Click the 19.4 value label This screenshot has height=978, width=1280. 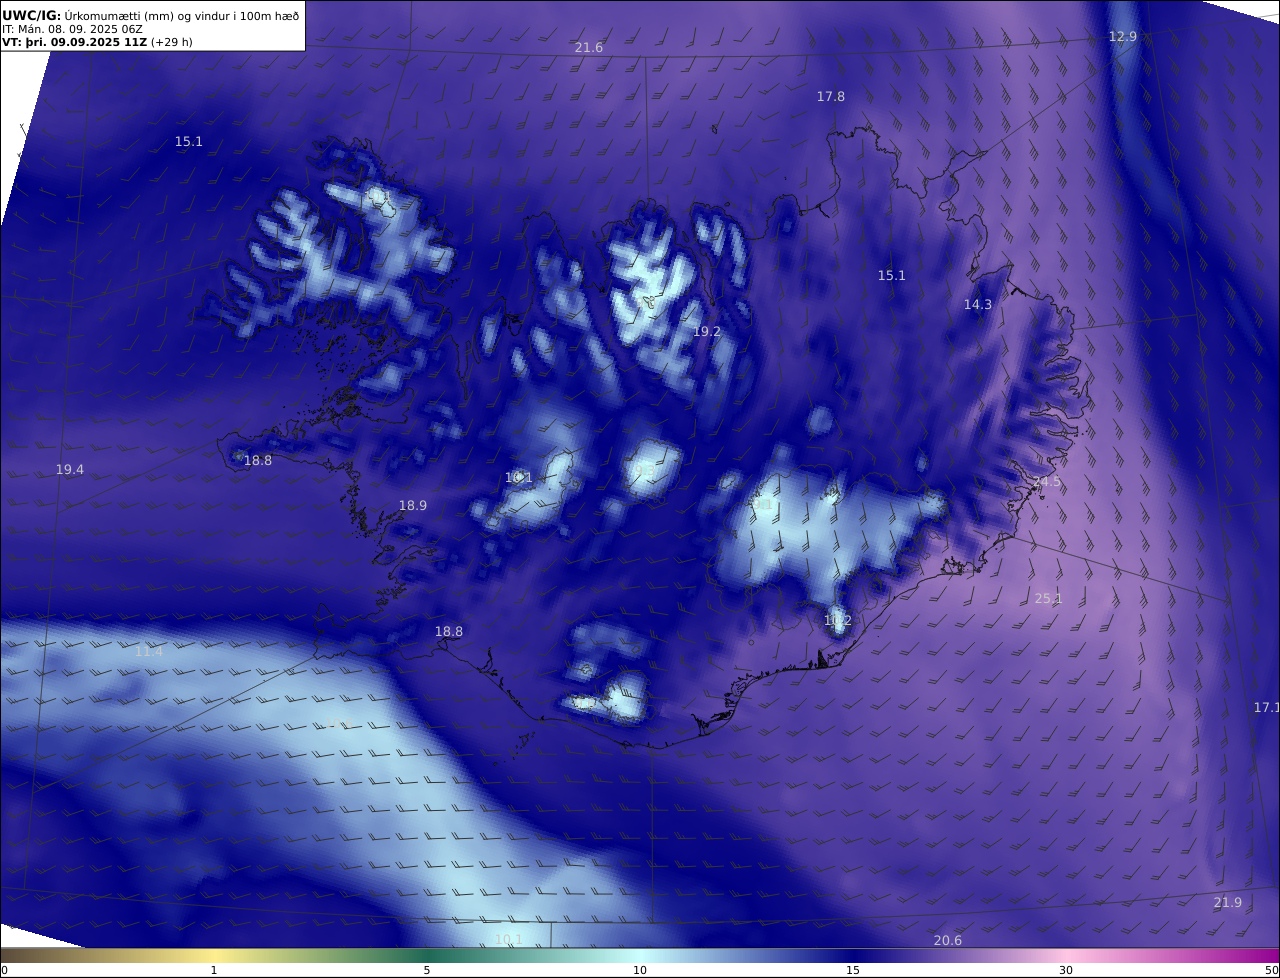click(x=69, y=469)
